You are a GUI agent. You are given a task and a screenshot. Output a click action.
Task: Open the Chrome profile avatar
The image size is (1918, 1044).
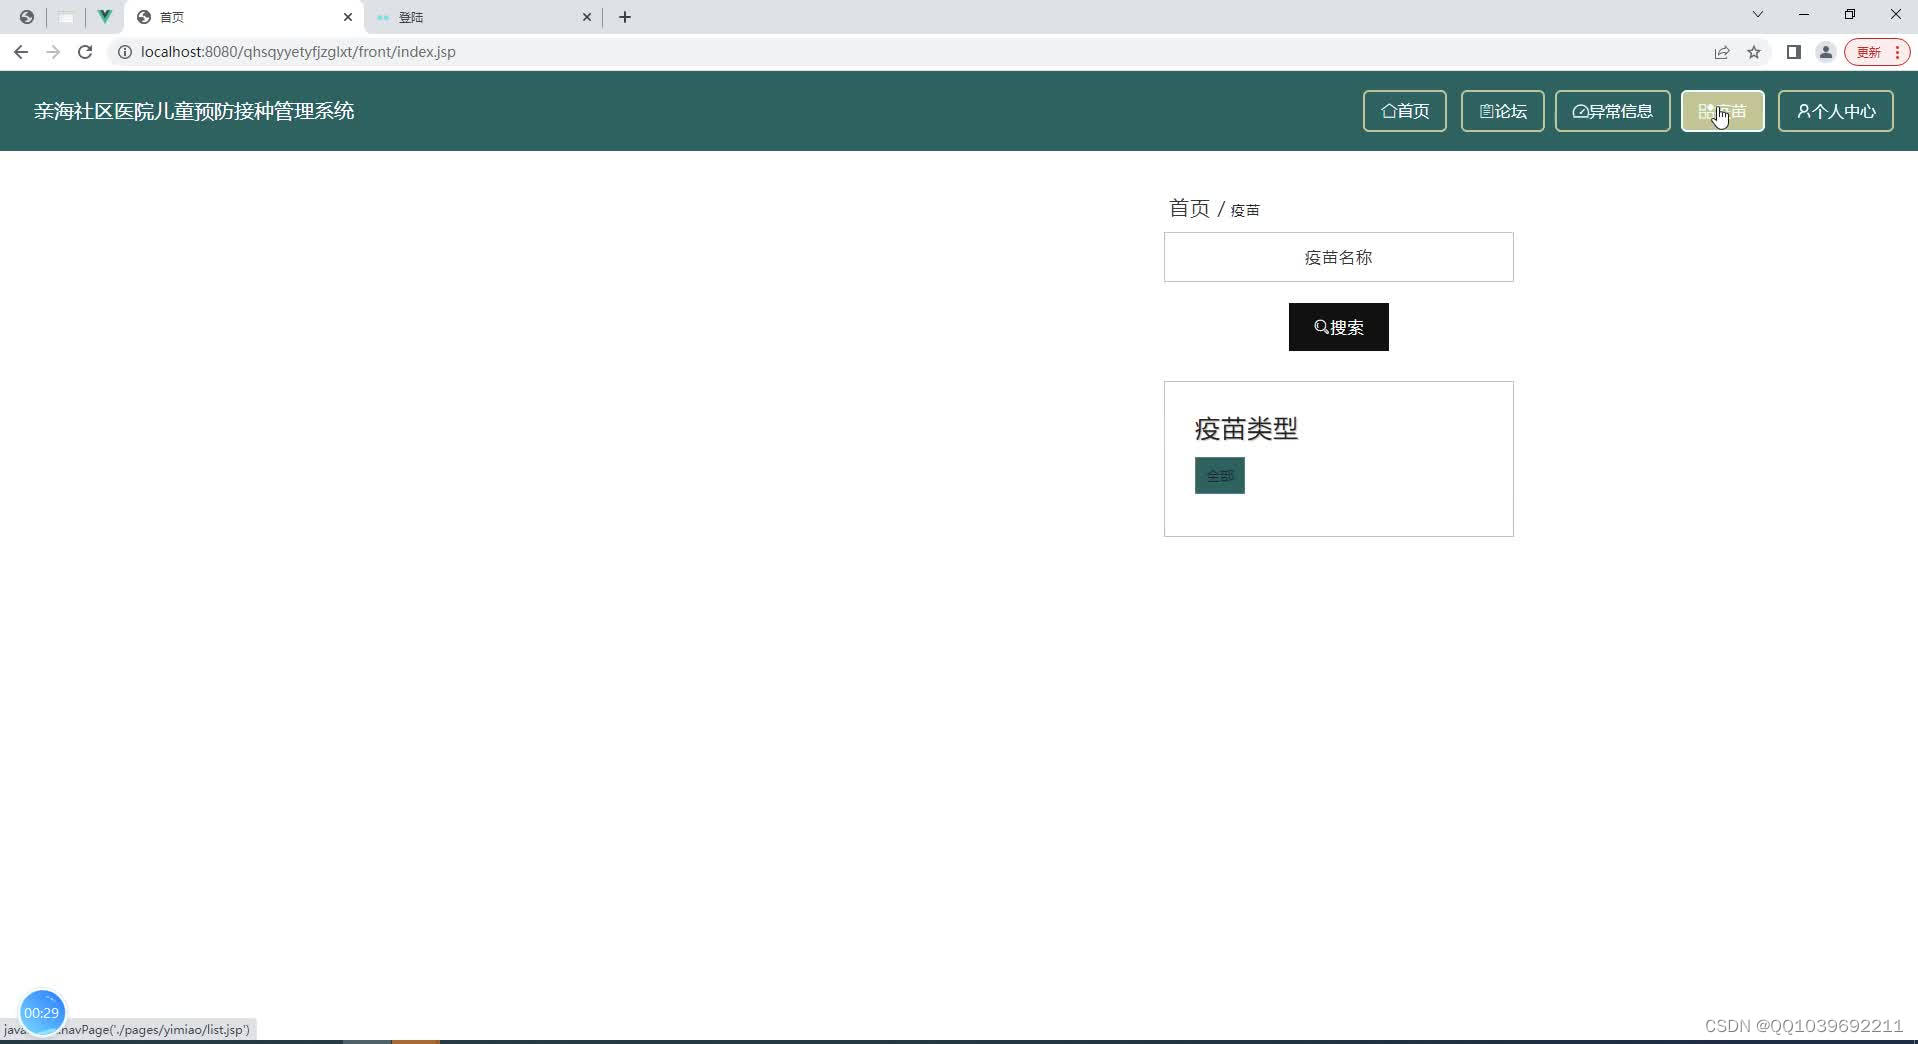(1825, 52)
